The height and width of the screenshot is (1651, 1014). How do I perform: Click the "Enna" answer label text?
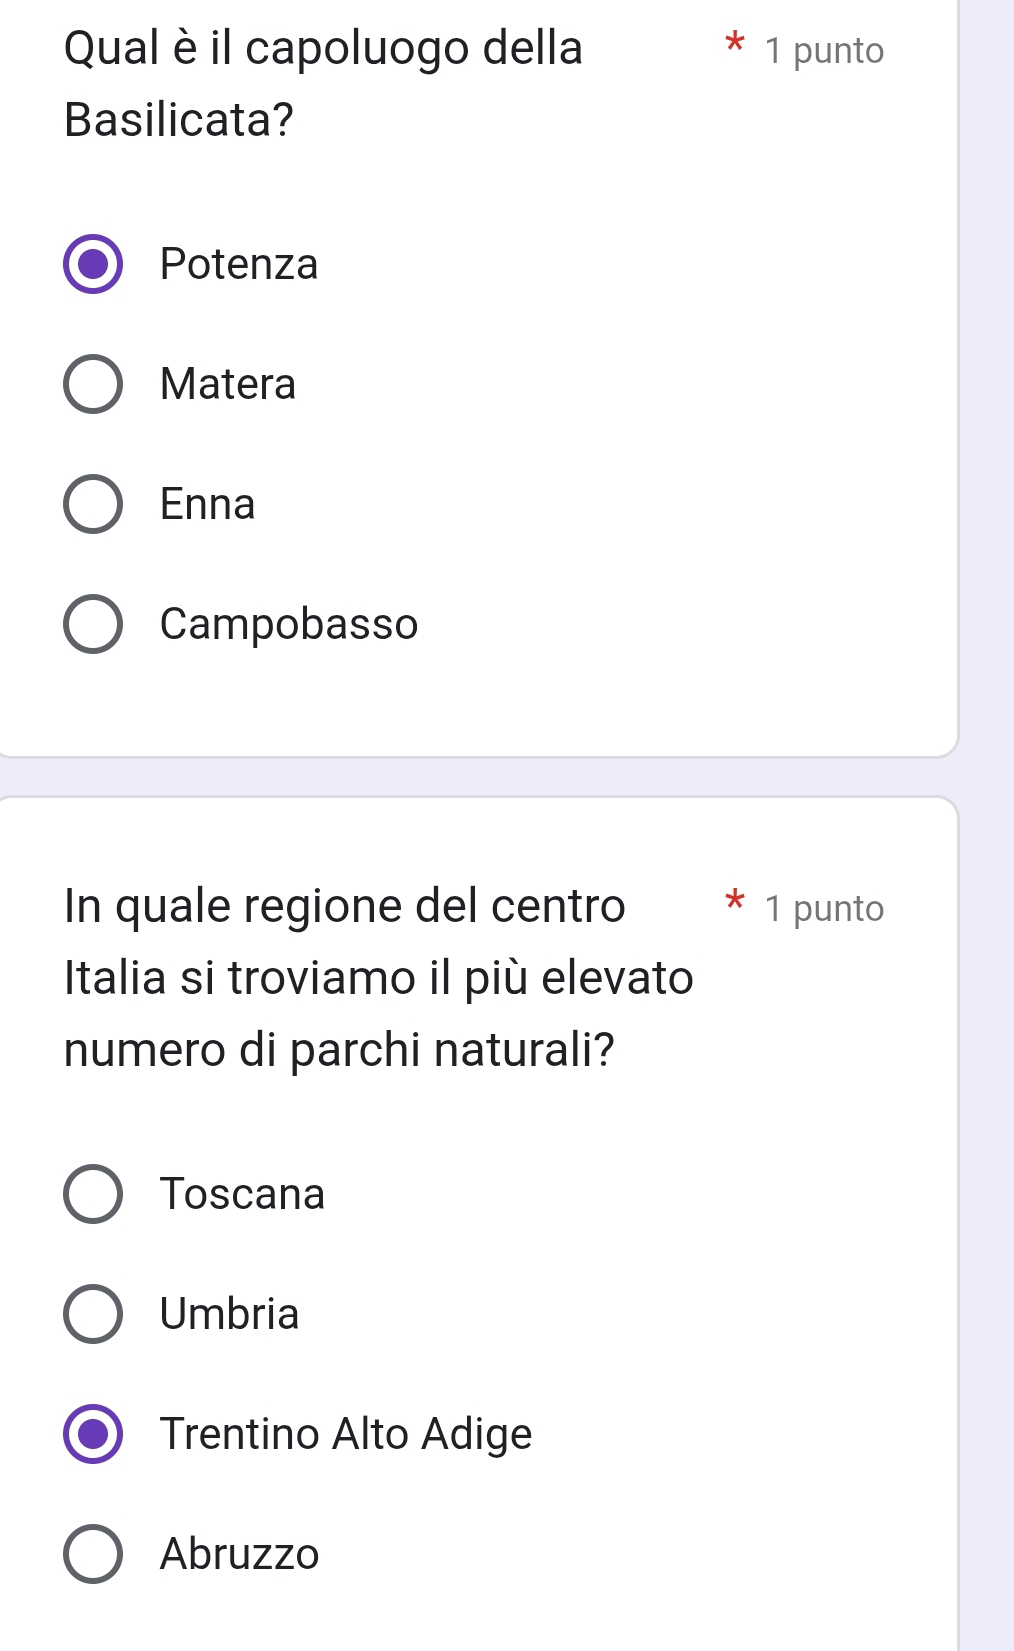(208, 504)
